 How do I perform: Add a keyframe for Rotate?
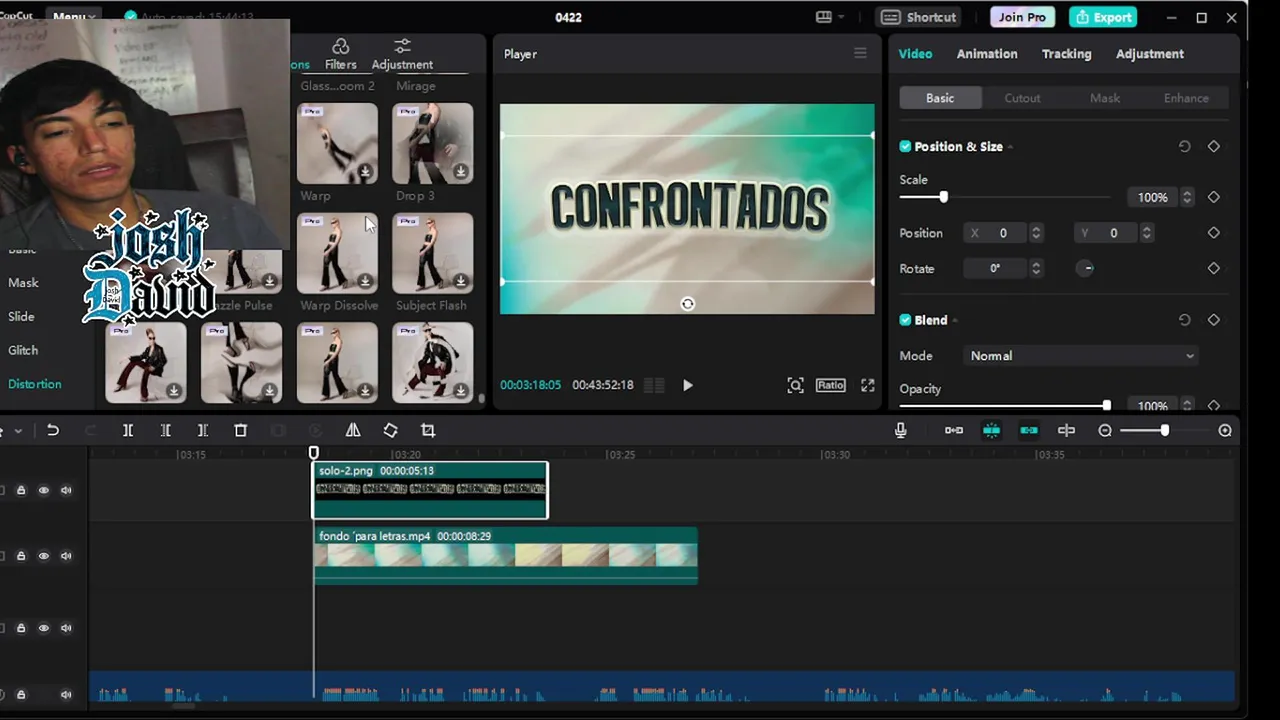coord(1213,268)
